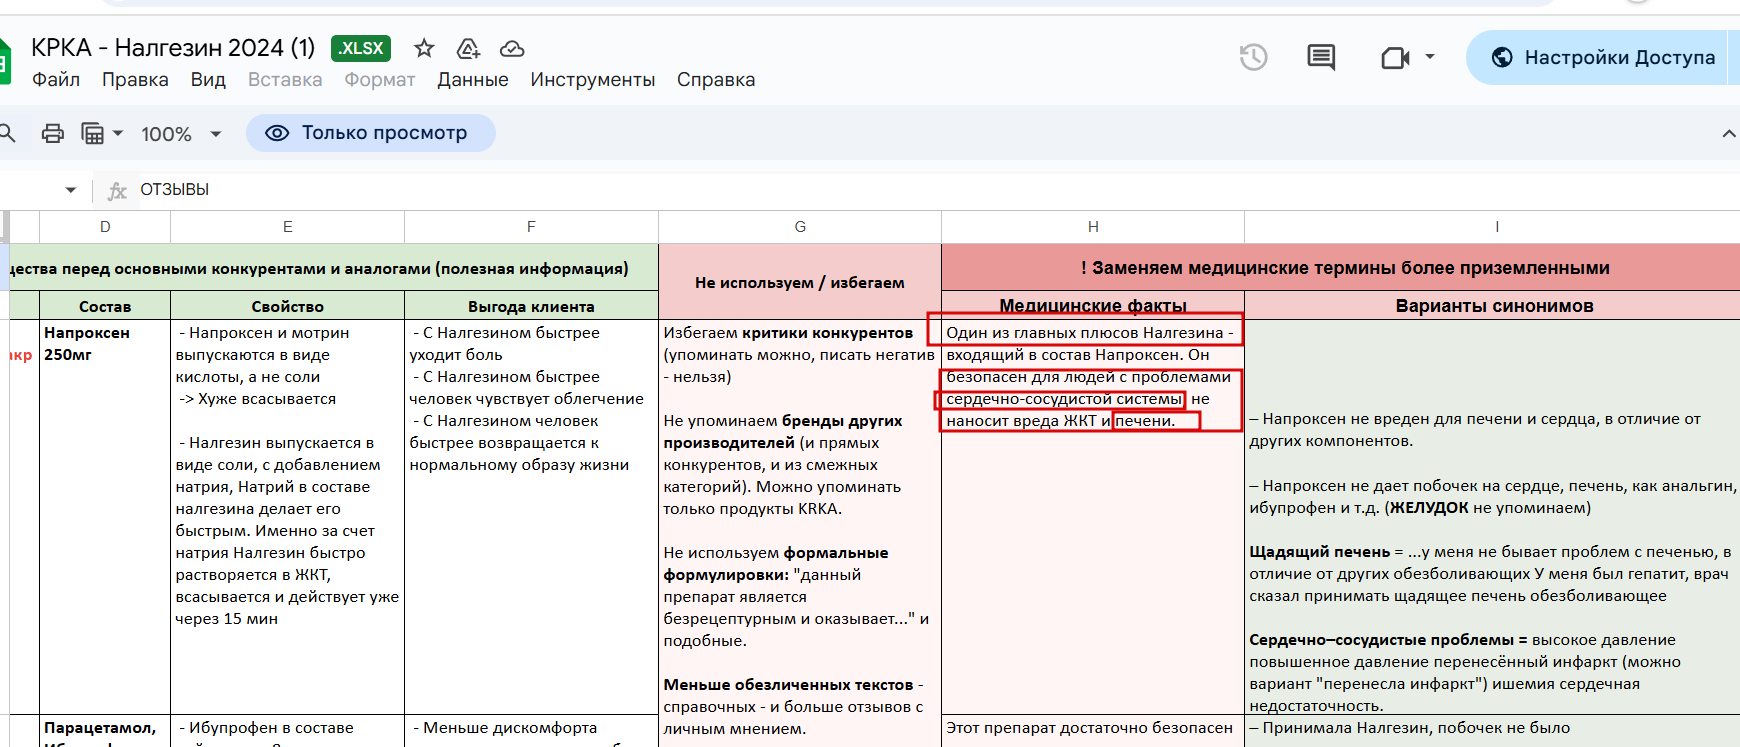Click the search icon in toolbar
This screenshot has height=747, width=1740.
(x=7, y=133)
